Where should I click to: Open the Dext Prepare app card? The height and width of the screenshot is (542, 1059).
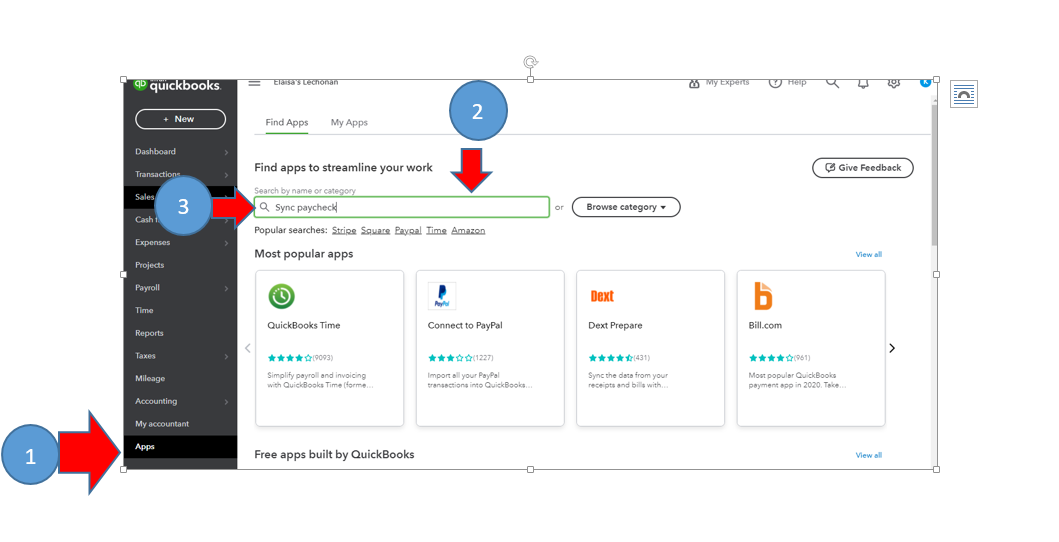(x=650, y=348)
